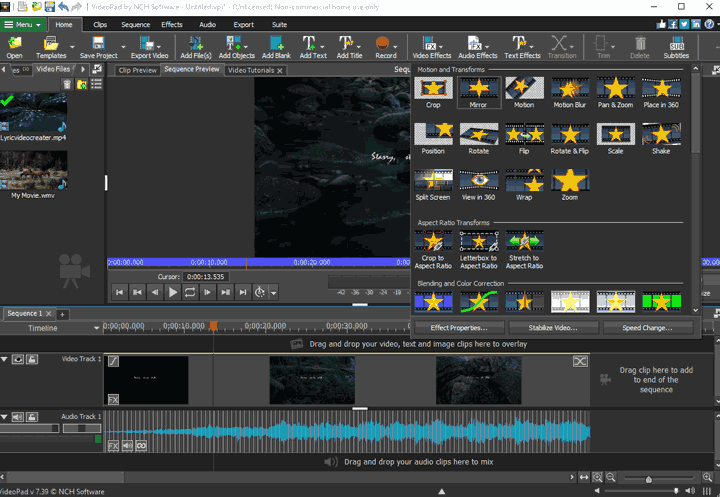This screenshot has height=497, width=720.
Task: Hide Video Track 1 with eye icon
Action: tap(19, 359)
